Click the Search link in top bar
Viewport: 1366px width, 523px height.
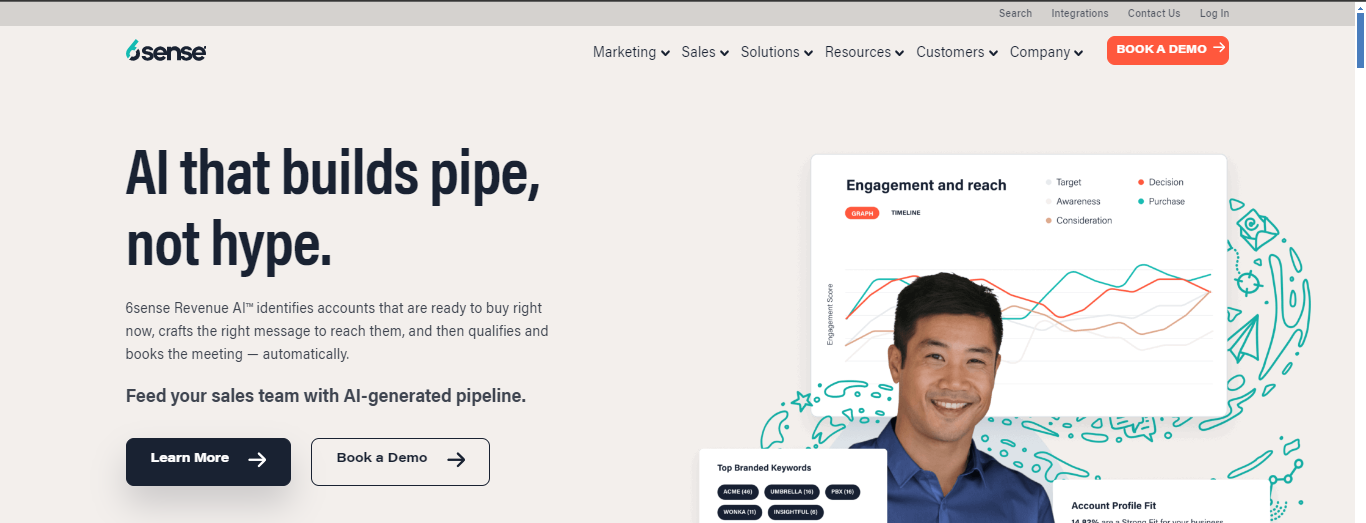pyautogui.click(x=1015, y=13)
